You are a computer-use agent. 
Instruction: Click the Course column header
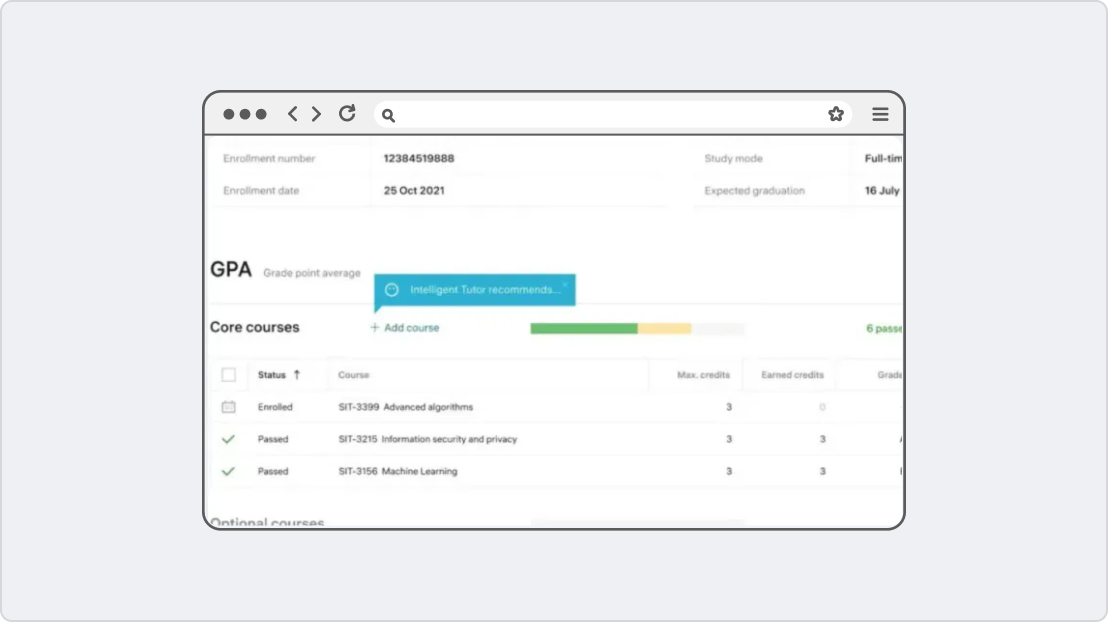(x=354, y=375)
